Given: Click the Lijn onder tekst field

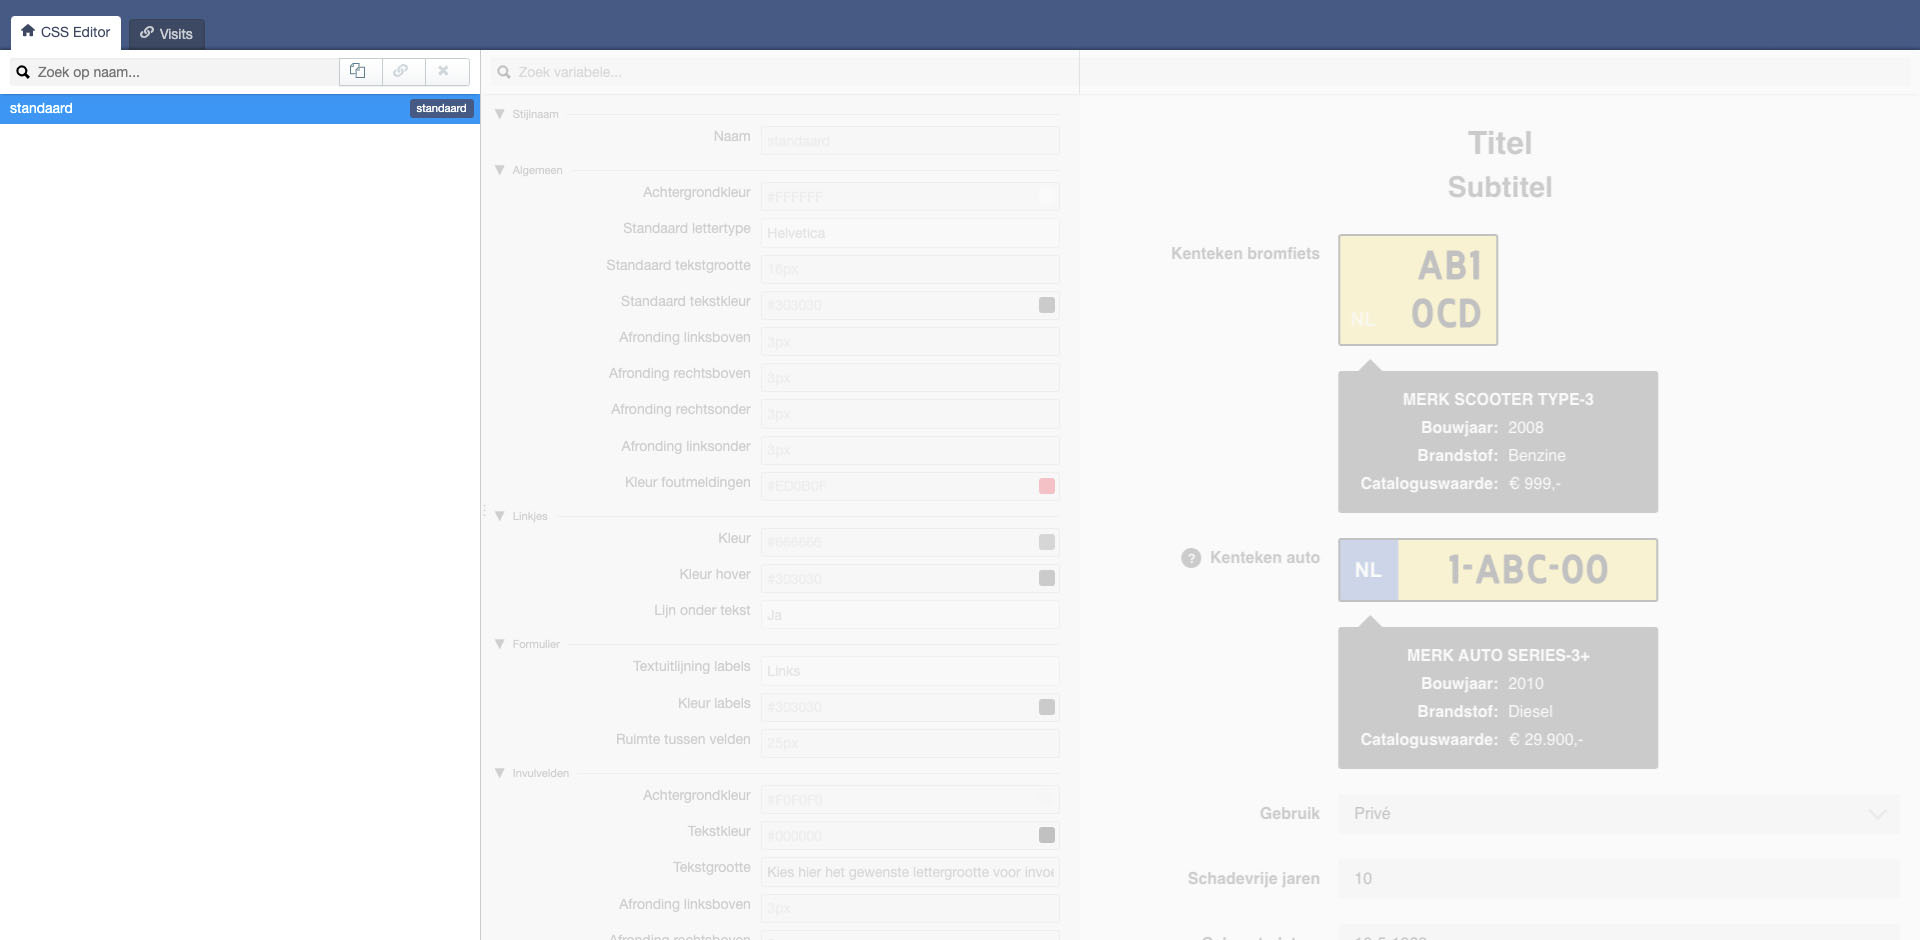Looking at the screenshot, I should coord(910,615).
